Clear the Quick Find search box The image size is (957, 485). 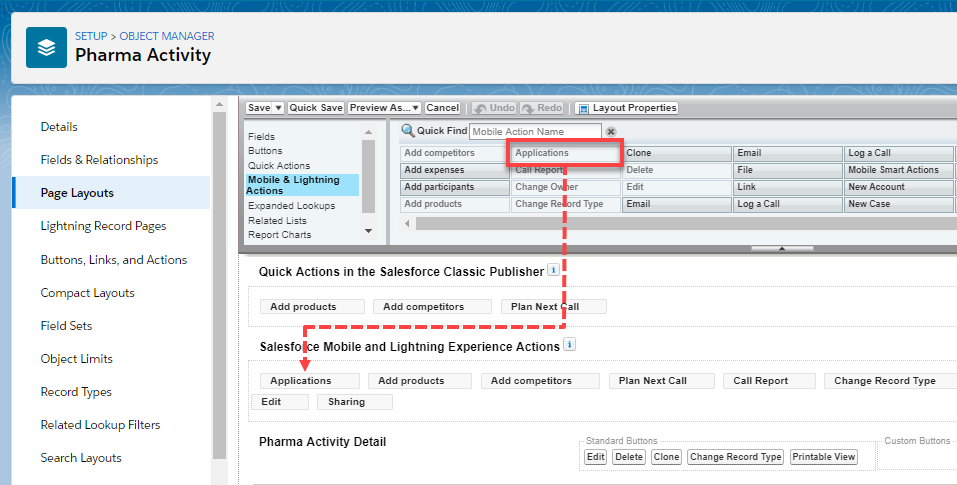coord(611,132)
